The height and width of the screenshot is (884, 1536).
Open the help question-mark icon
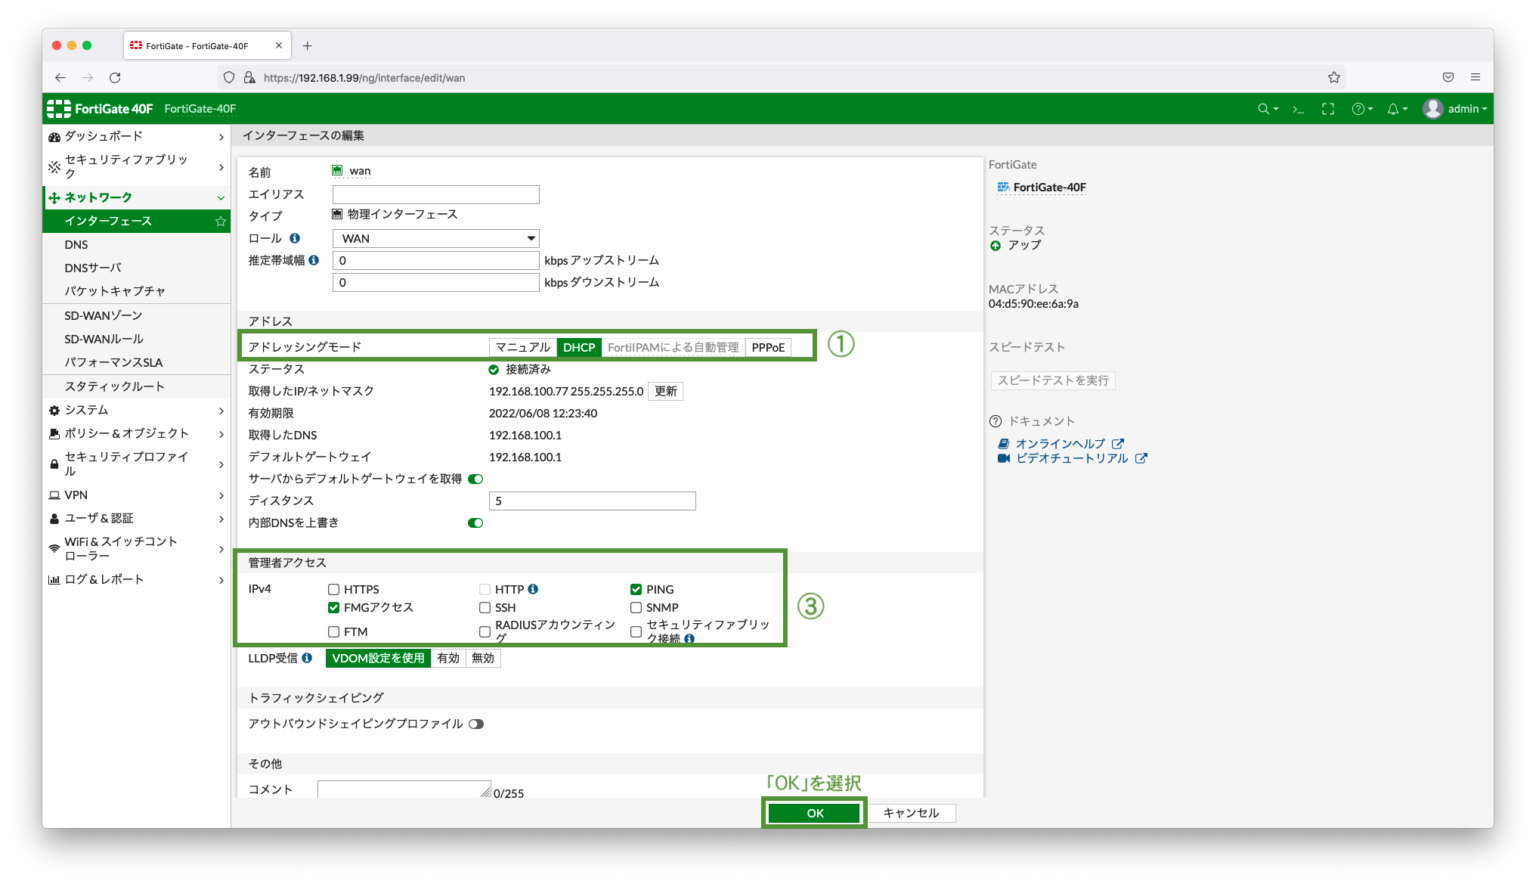coord(1358,108)
